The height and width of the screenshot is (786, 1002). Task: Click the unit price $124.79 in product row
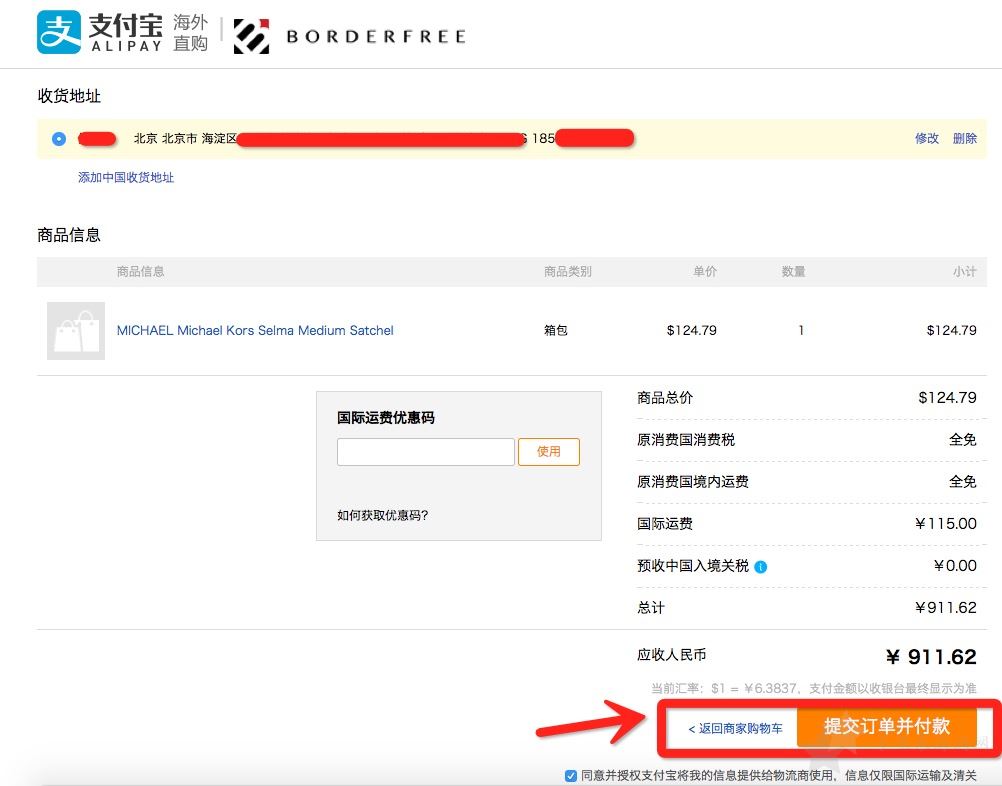tap(691, 330)
